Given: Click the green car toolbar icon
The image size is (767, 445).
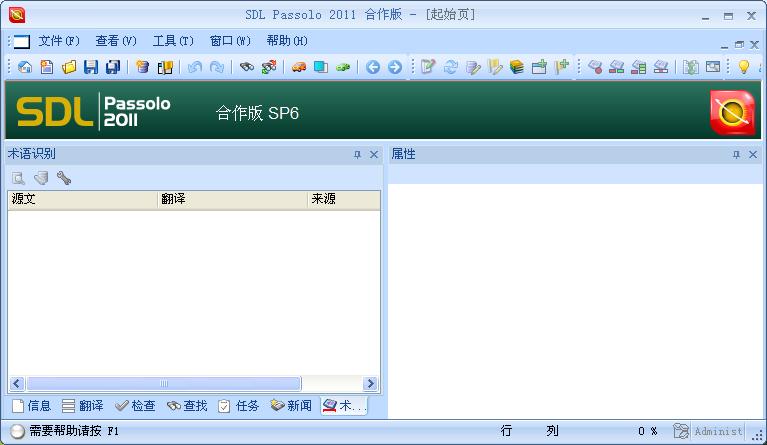Looking at the screenshot, I should pyautogui.click(x=343, y=67).
